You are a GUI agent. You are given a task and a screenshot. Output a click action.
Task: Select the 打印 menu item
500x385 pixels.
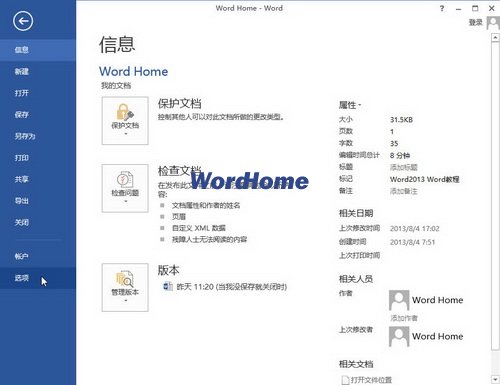[38, 158]
